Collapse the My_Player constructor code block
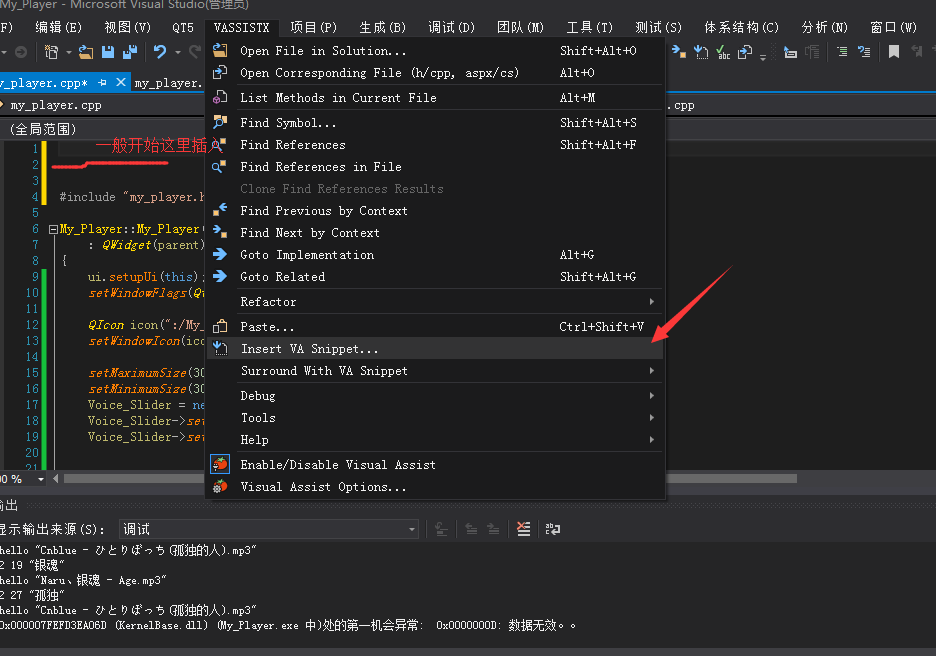This screenshot has width=936, height=656. [53, 229]
